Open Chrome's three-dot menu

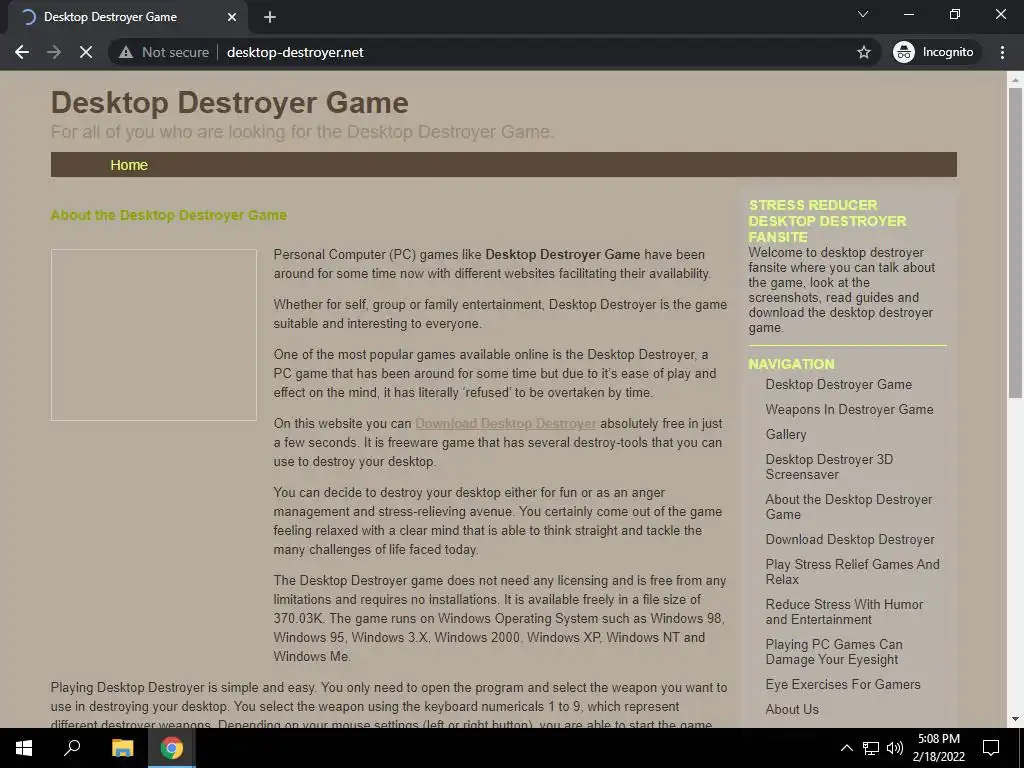pyautogui.click(x=1002, y=52)
